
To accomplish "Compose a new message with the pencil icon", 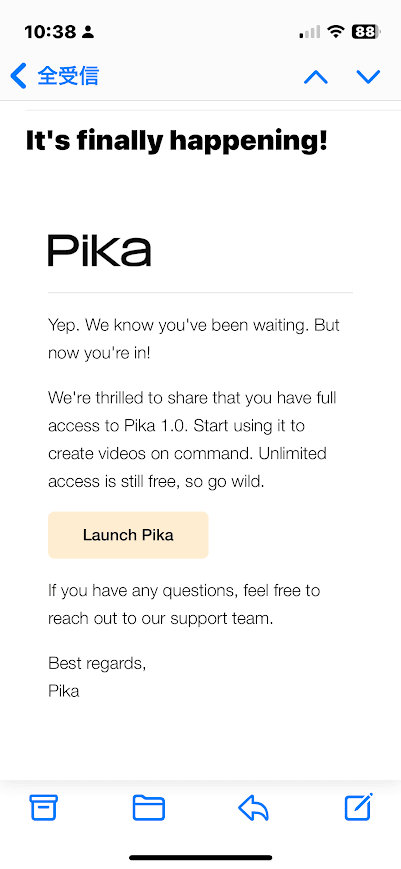I will (x=358, y=806).
